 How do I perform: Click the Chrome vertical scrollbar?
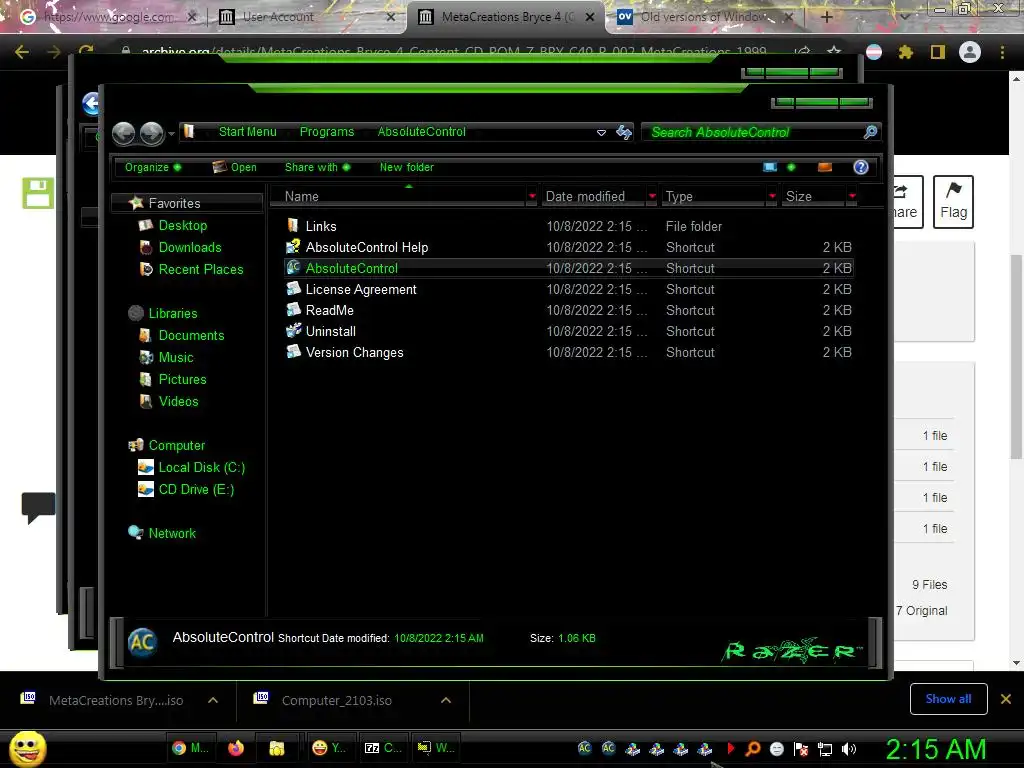click(x=1016, y=357)
